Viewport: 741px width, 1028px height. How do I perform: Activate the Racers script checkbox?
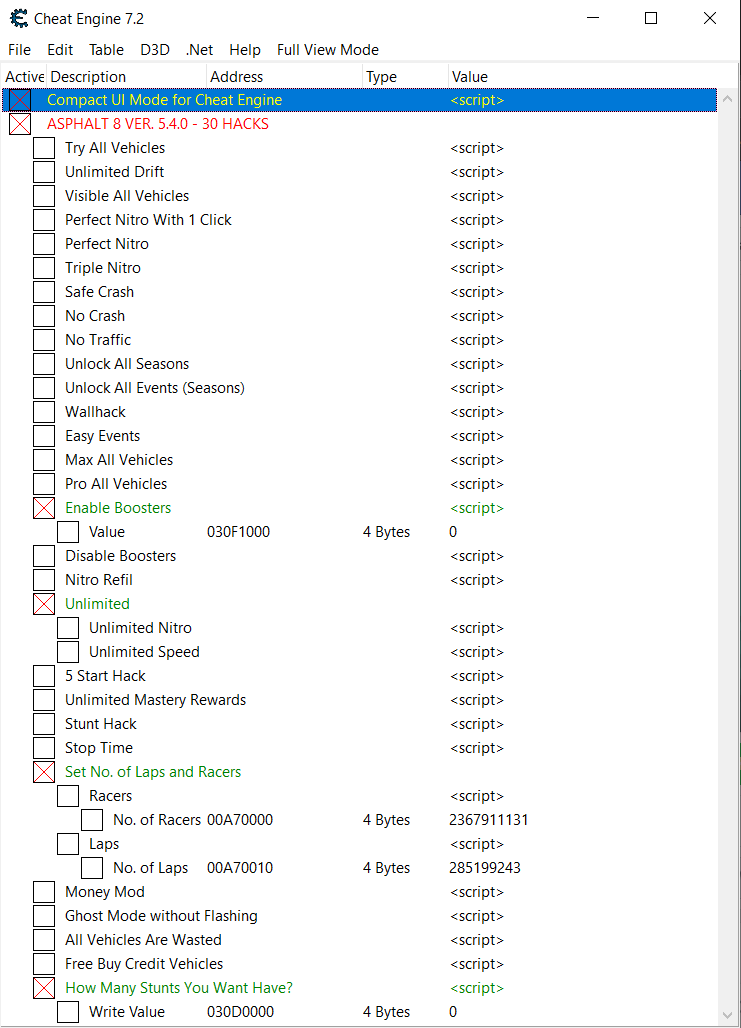[x=68, y=796]
